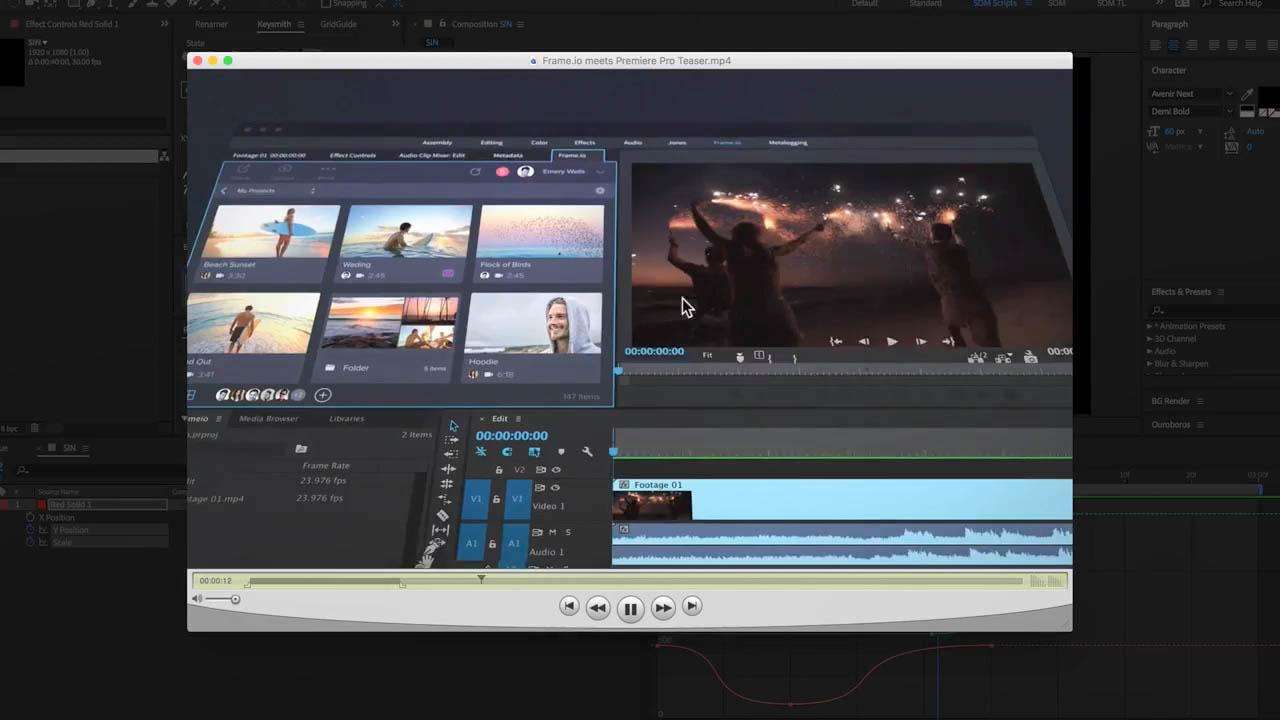Screen dimensions: 1280x720
Task: Select the Color workspace
Action: [539, 142]
